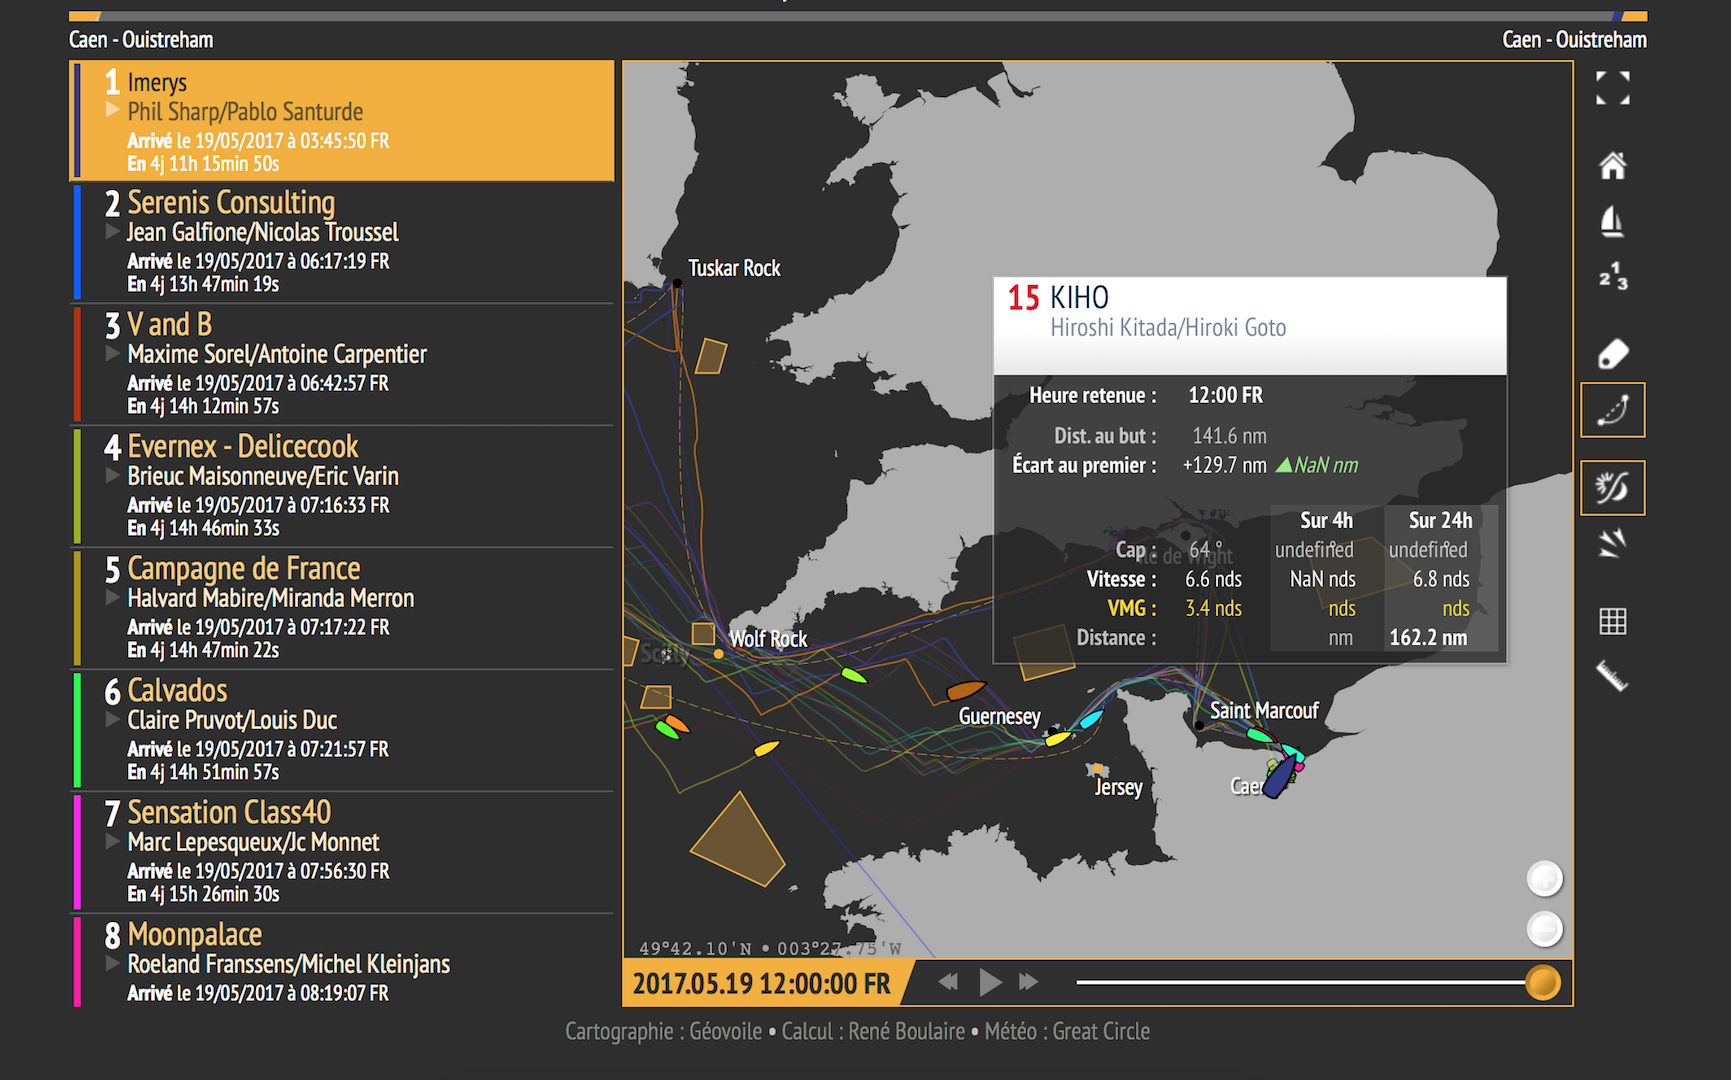1731x1080 pixels.
Task: Click the white timeline track midpoint
Action: [1301, 982]
